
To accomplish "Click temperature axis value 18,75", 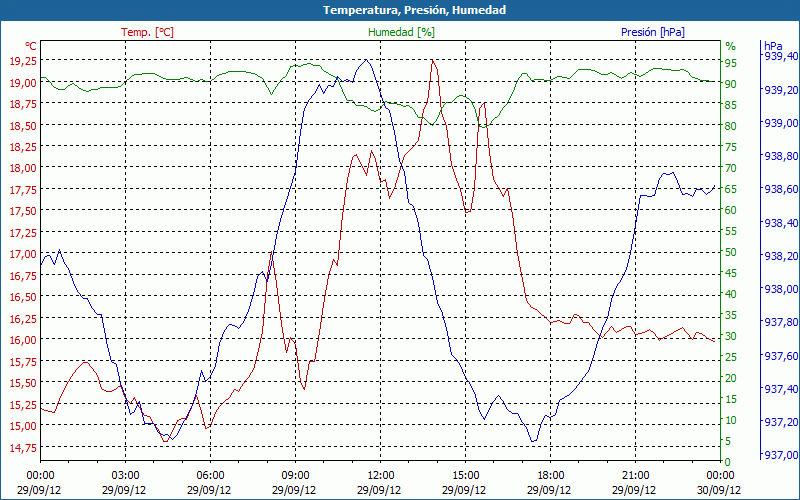I will (x=23, y=104).
